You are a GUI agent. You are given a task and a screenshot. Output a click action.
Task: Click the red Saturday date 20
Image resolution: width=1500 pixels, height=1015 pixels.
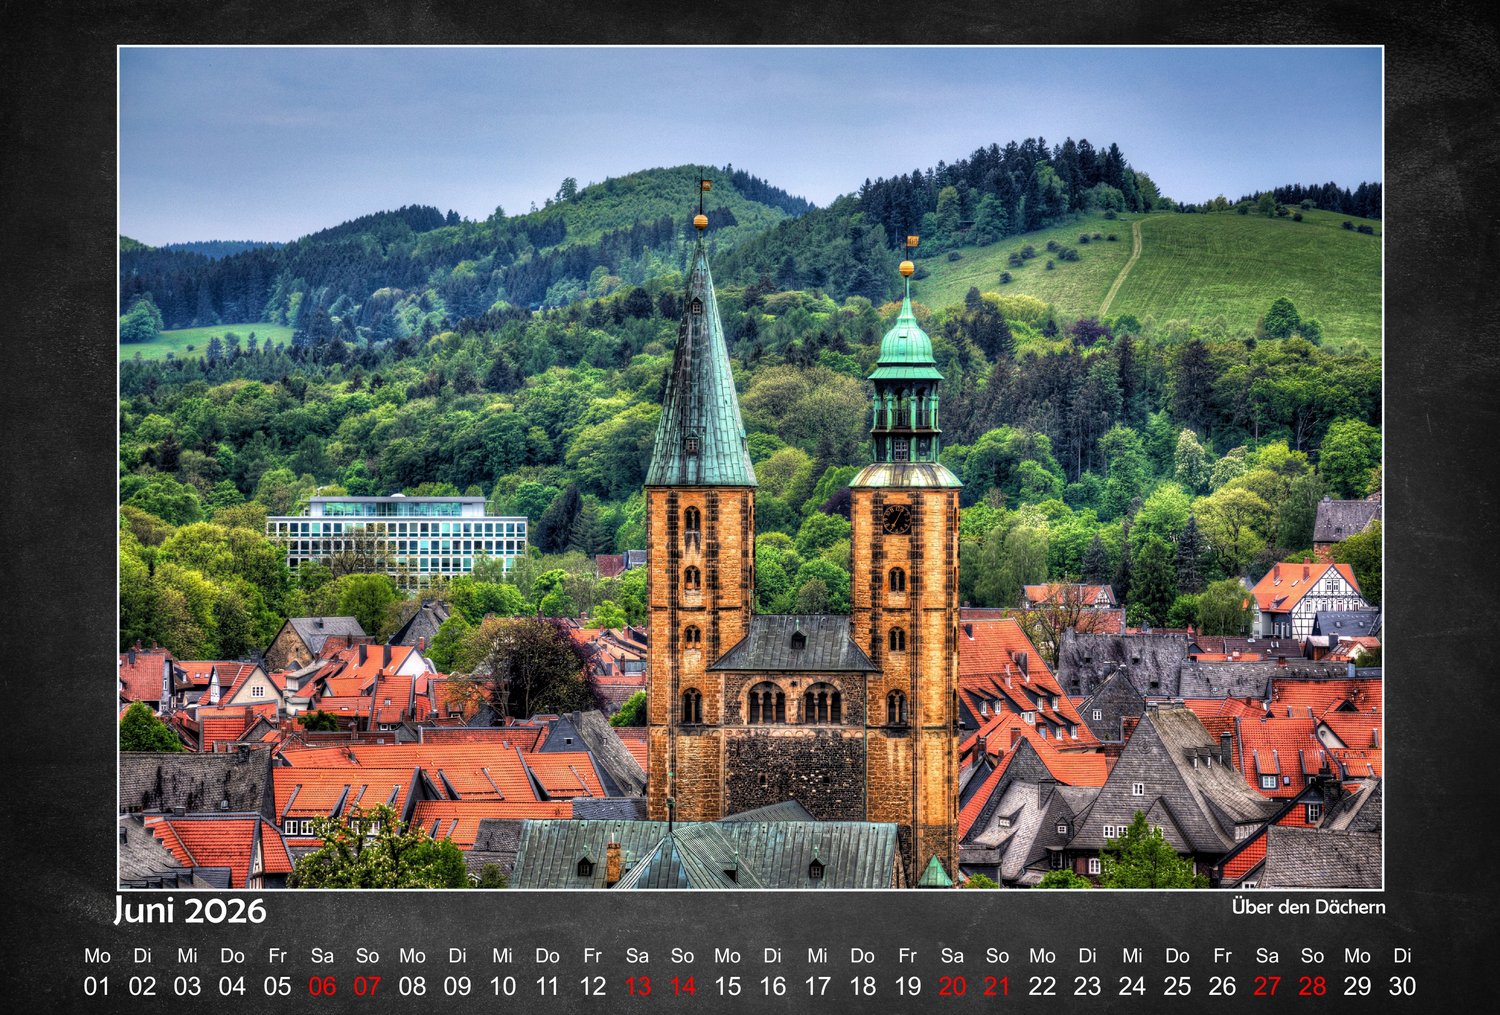click(x=952, y=986)
